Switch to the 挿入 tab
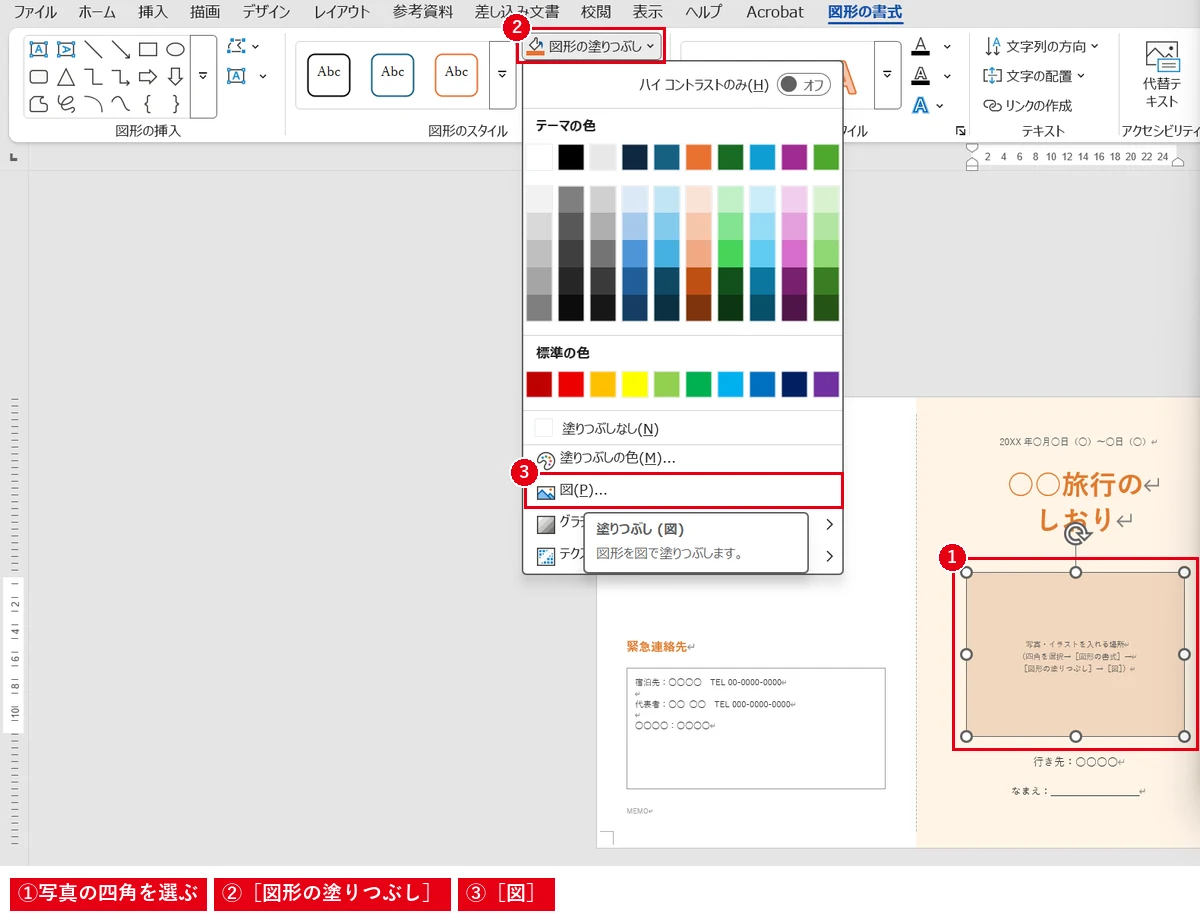 [x=153, y=12]
